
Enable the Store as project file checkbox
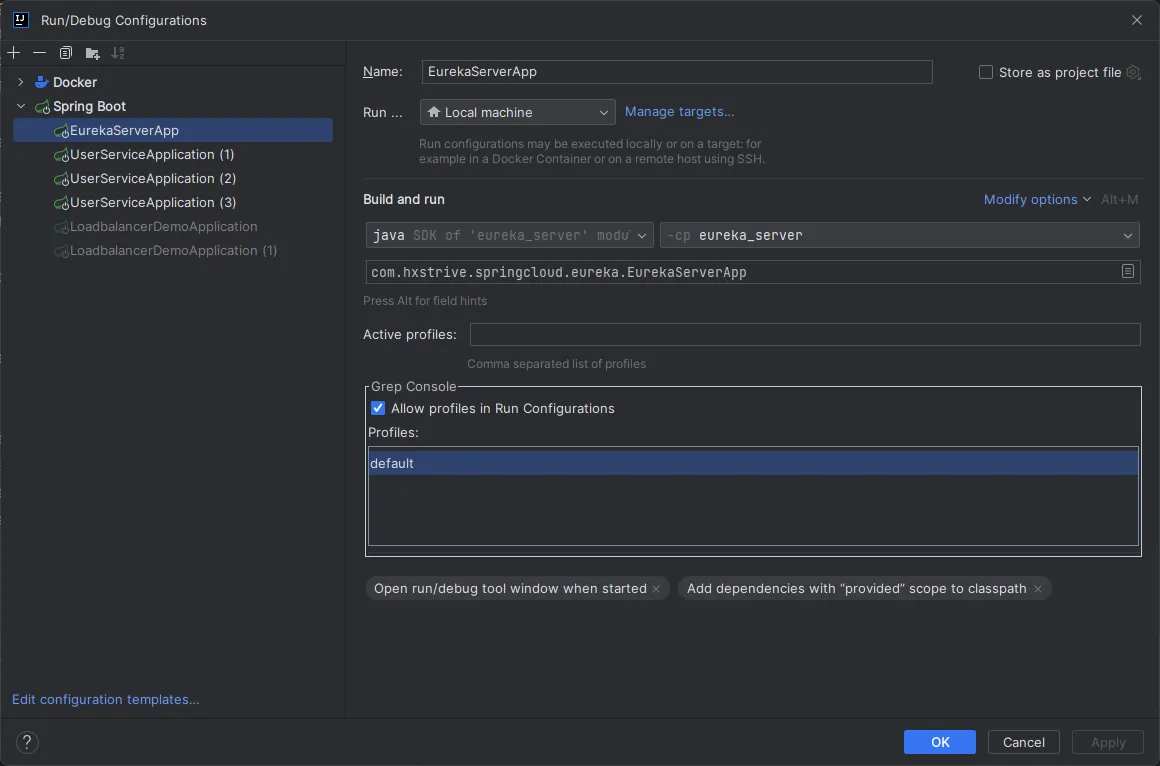point(986,72)
